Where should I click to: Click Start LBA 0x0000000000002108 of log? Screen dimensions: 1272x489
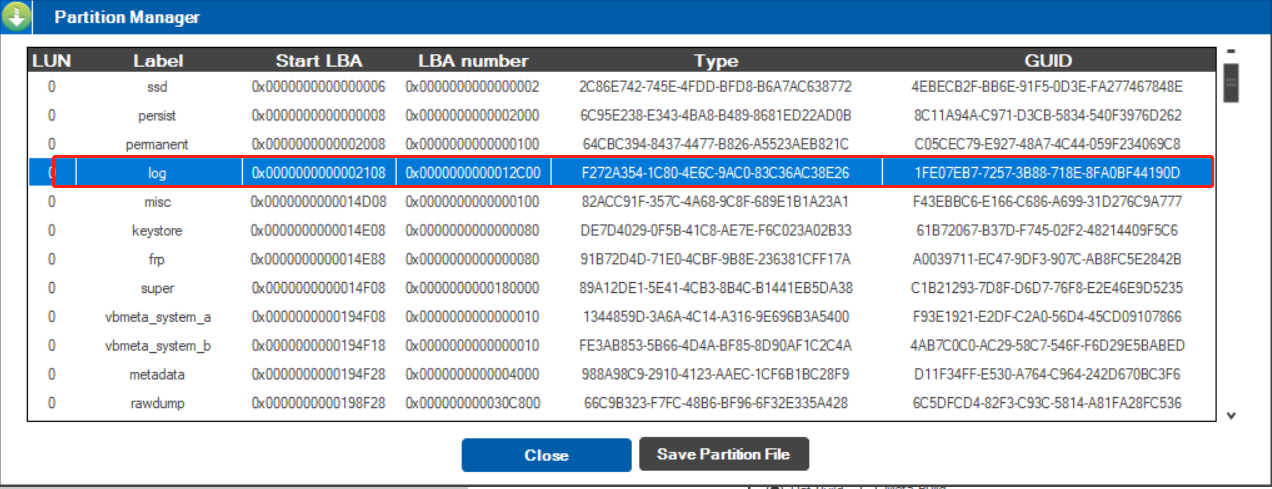tap(319, 174)
